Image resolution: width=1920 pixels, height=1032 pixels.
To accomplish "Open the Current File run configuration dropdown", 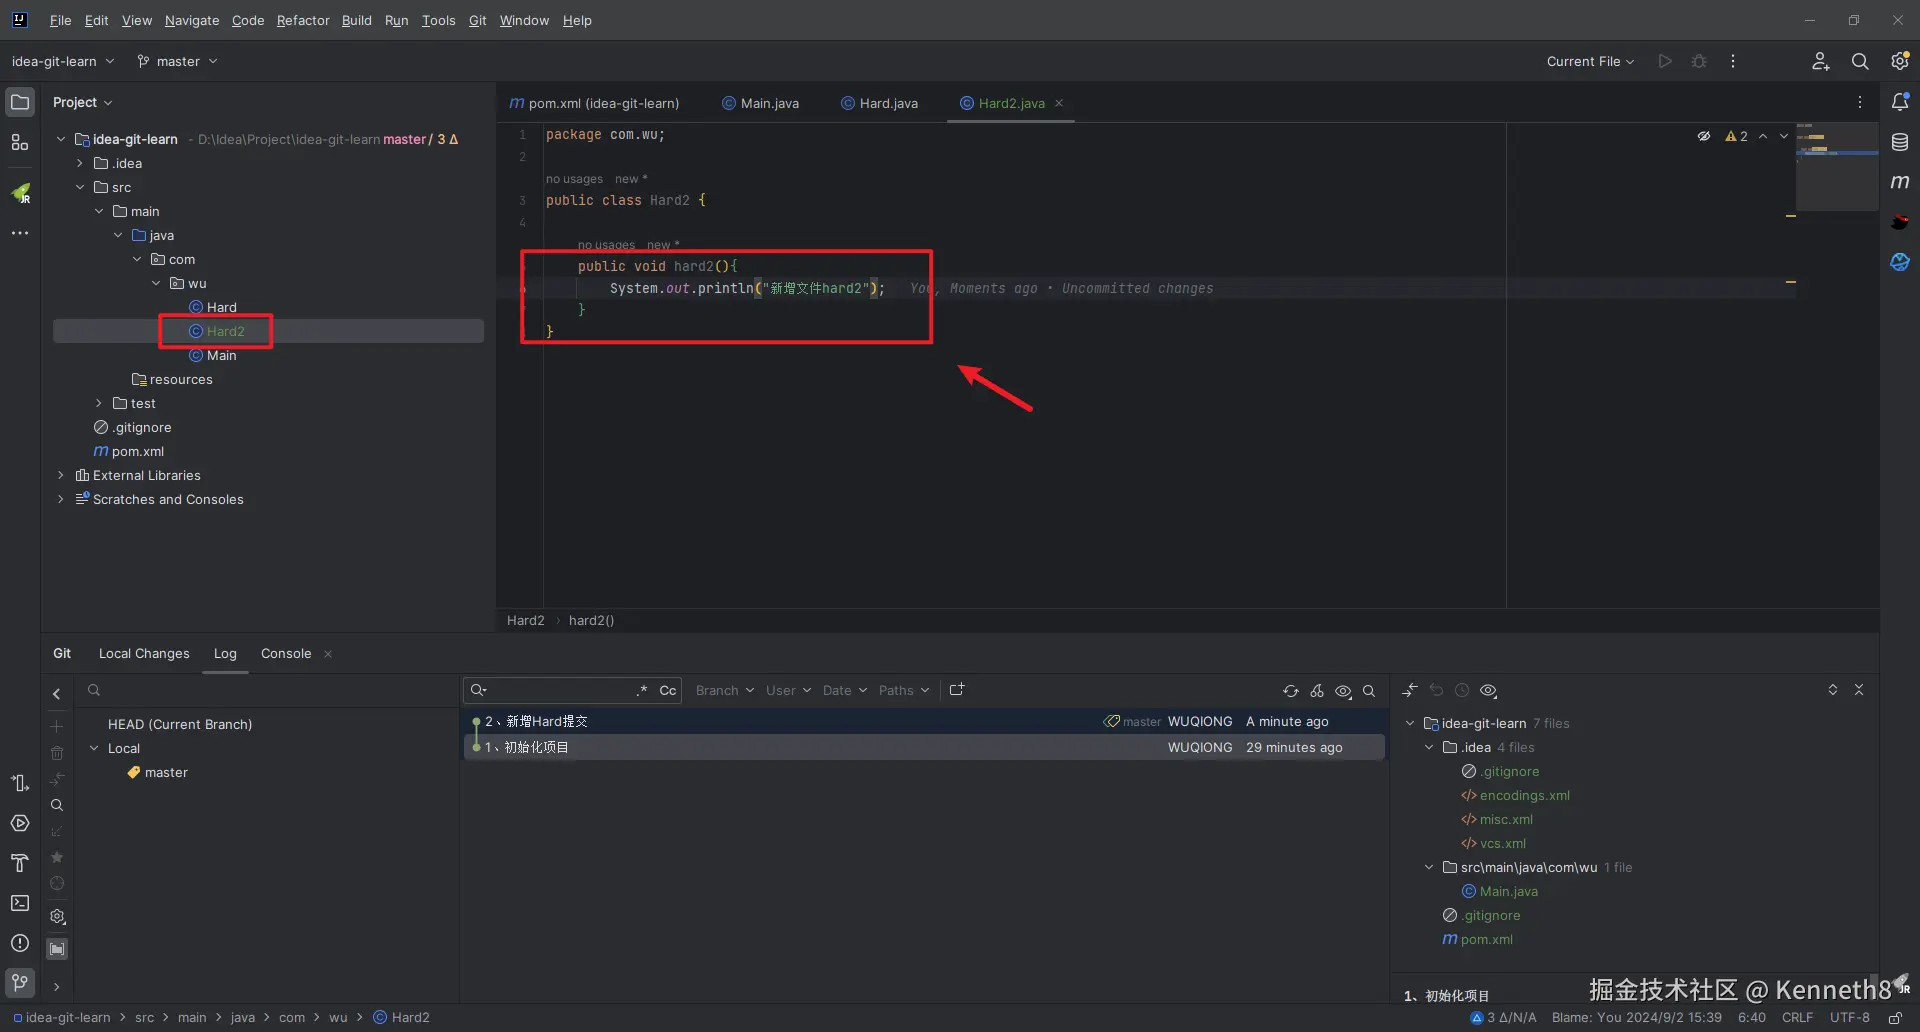I will [1590, 61].
